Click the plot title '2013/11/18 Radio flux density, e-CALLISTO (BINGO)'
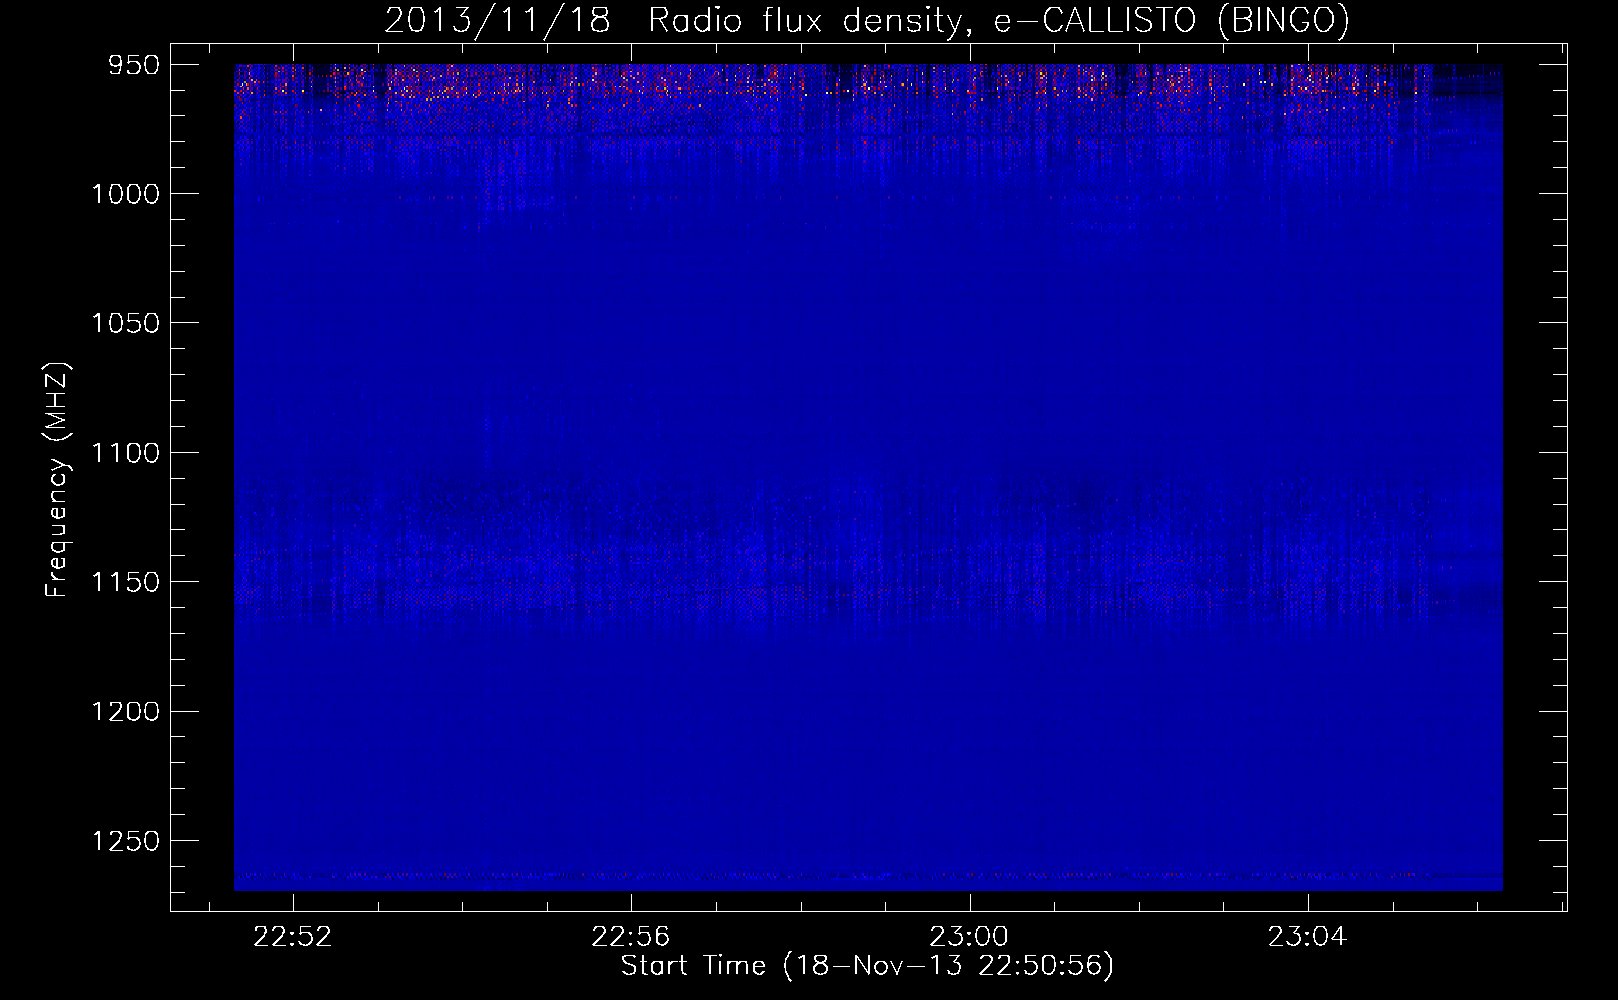This screenshot has height=1000, width=1618. [x=867, y=20]
